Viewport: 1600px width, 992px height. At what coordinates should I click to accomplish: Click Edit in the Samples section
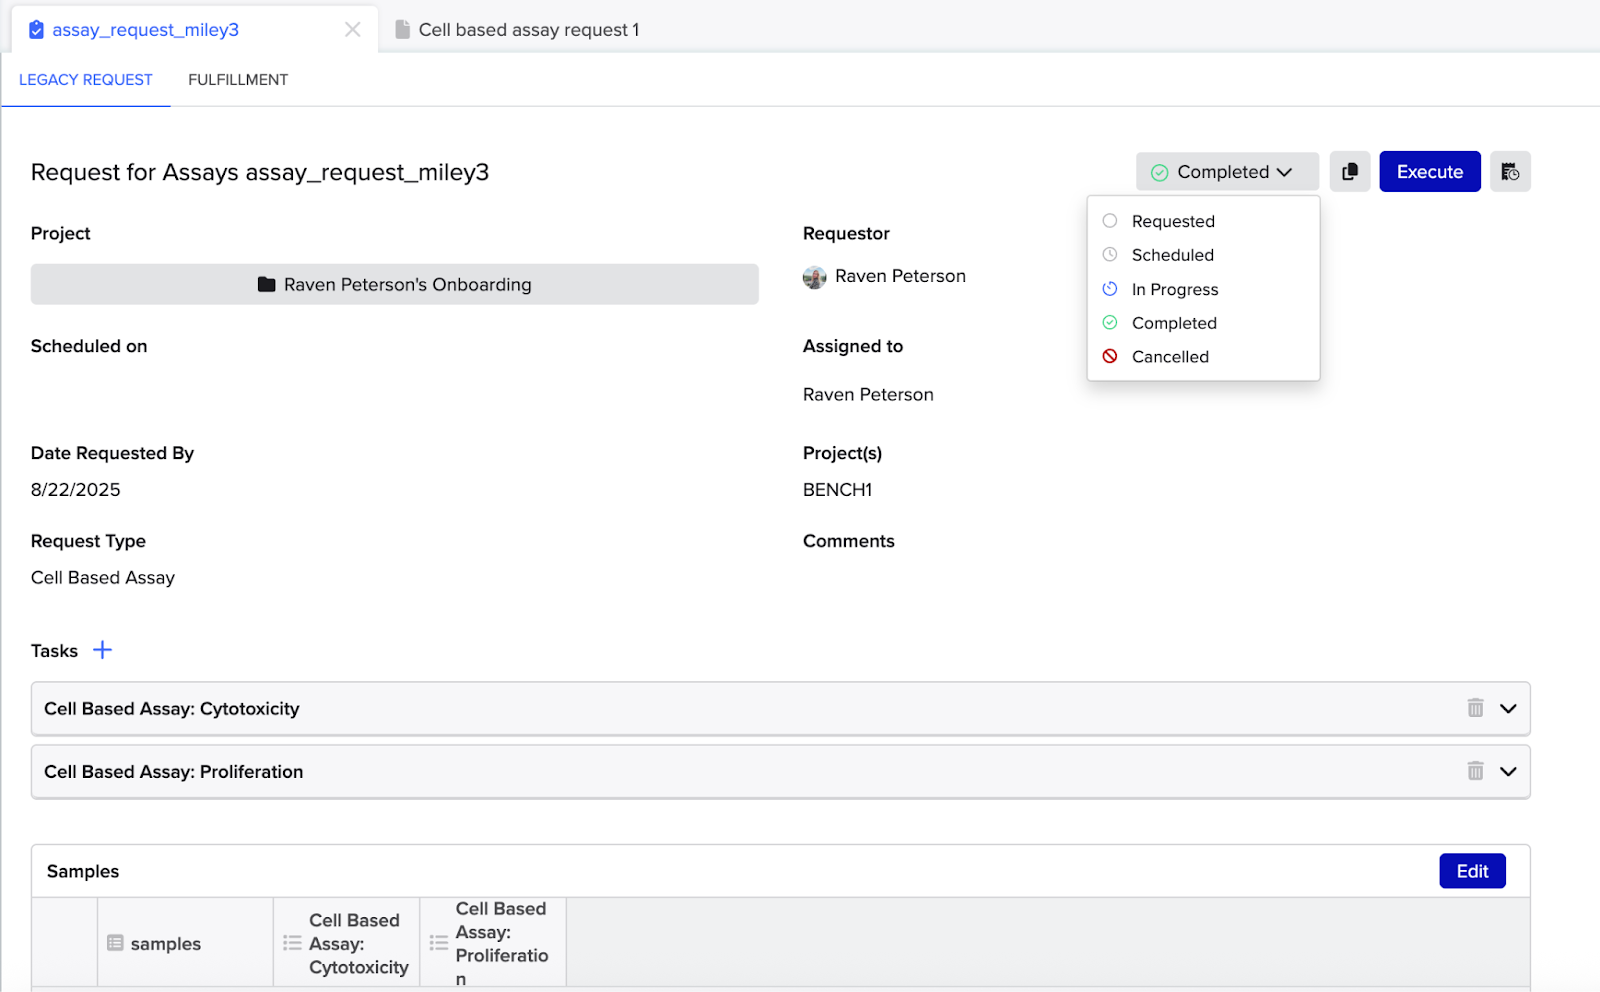pos(1471,871)
